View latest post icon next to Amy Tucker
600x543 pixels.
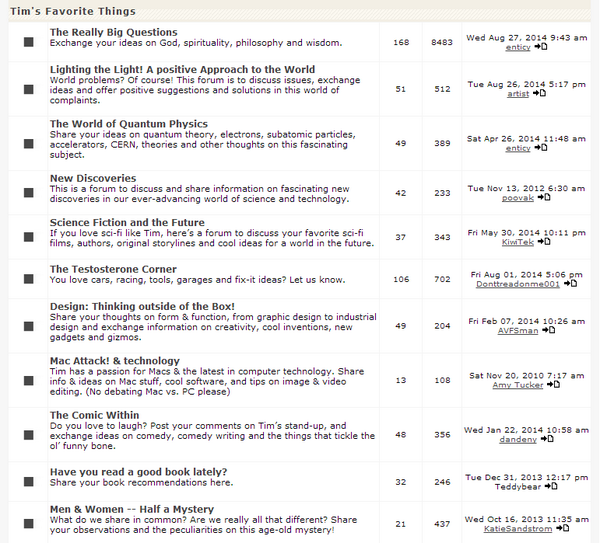click(553, 384)
